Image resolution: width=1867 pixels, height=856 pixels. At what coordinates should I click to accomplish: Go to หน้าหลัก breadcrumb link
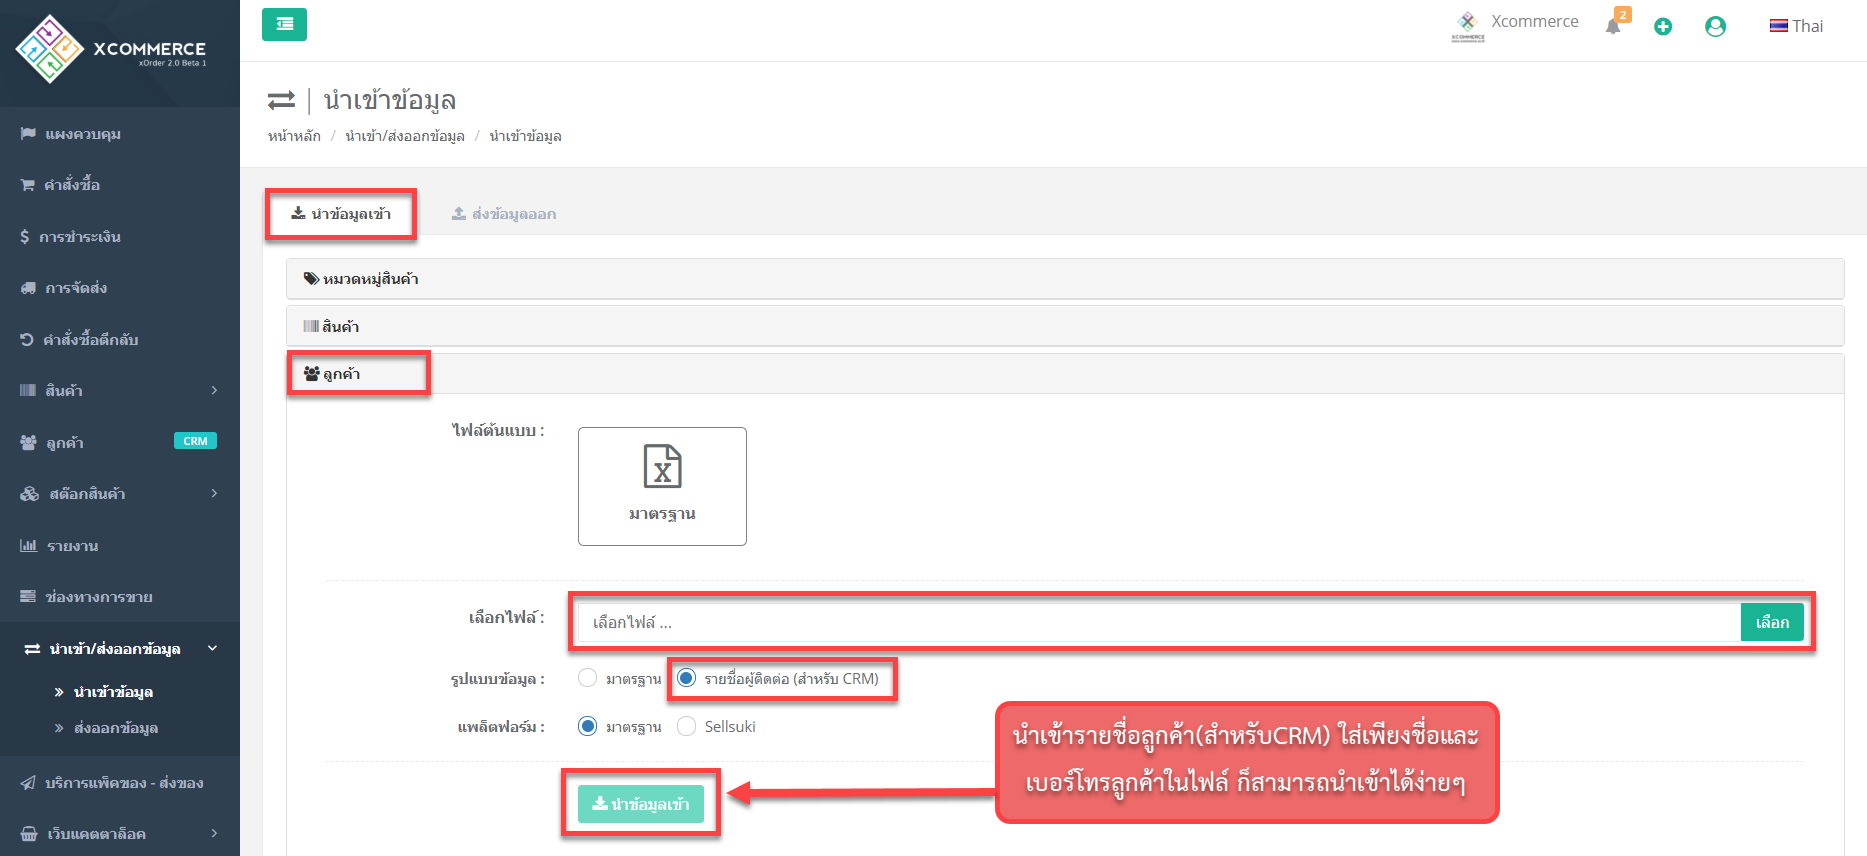(x=294, y=136)
